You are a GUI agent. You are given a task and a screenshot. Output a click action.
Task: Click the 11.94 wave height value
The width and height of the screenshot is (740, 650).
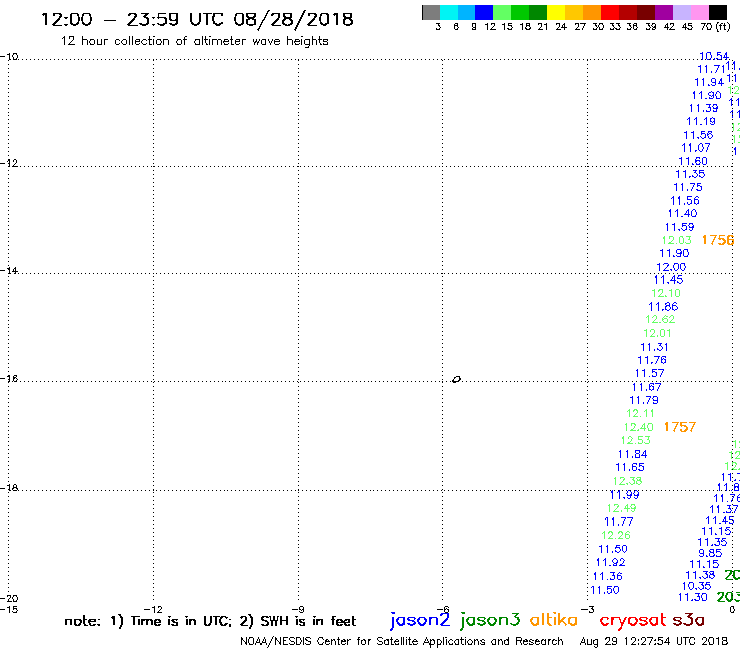pos(709,82)
